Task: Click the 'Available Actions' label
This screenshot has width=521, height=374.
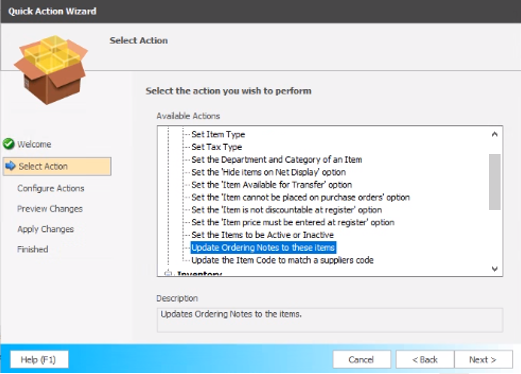Action: (x=188, y=116)
